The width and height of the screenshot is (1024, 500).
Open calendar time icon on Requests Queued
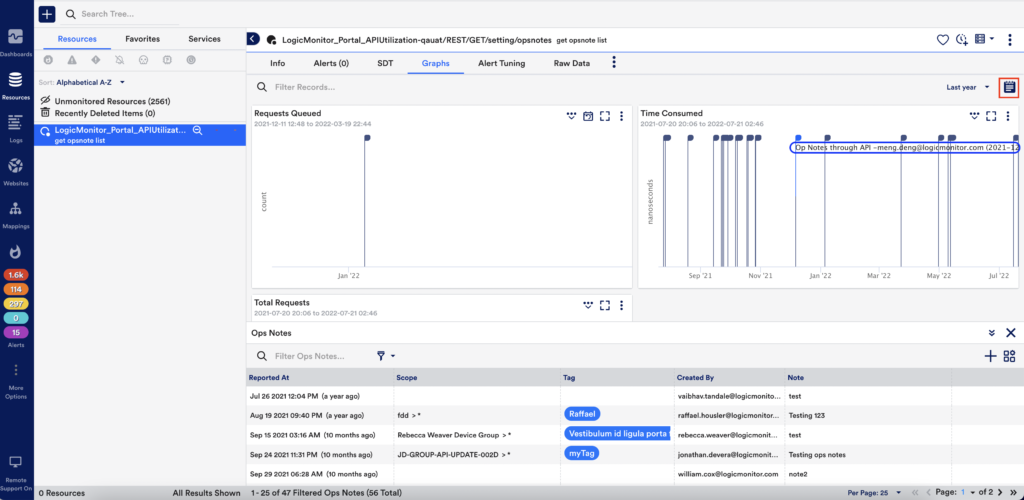coord(588,116)
